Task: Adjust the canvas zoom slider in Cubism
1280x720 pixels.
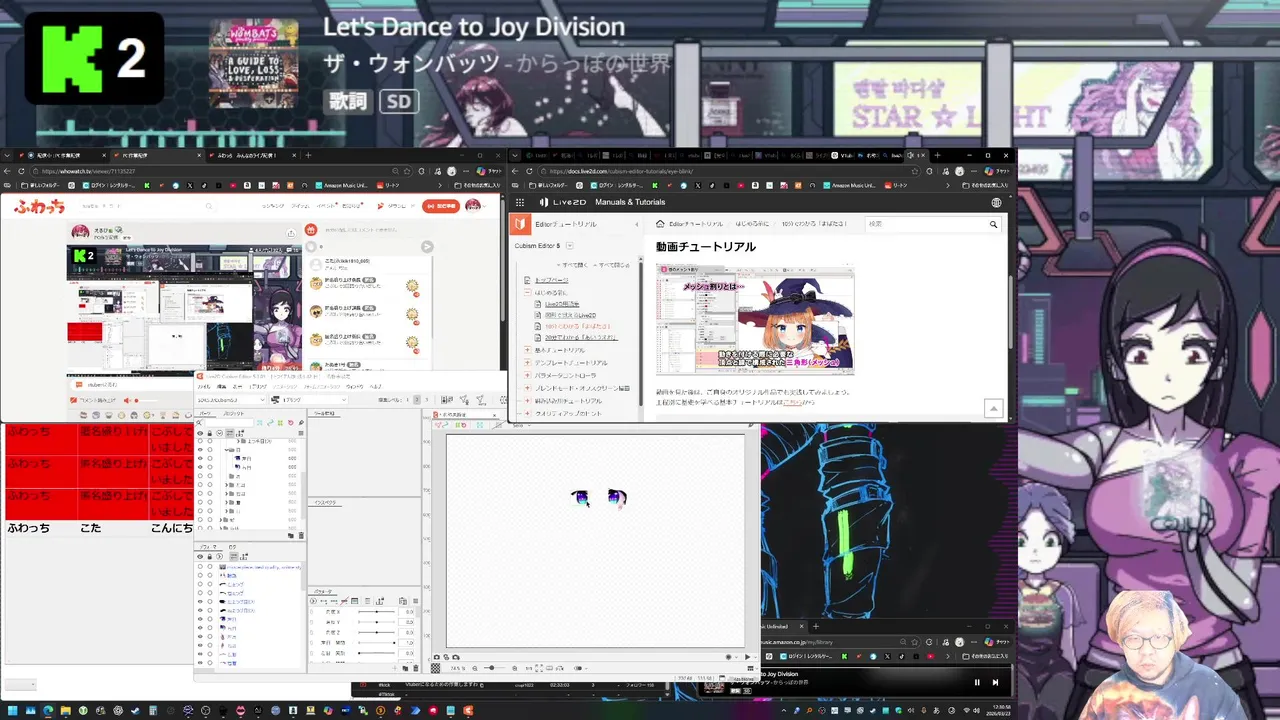Action: point(494,668)
